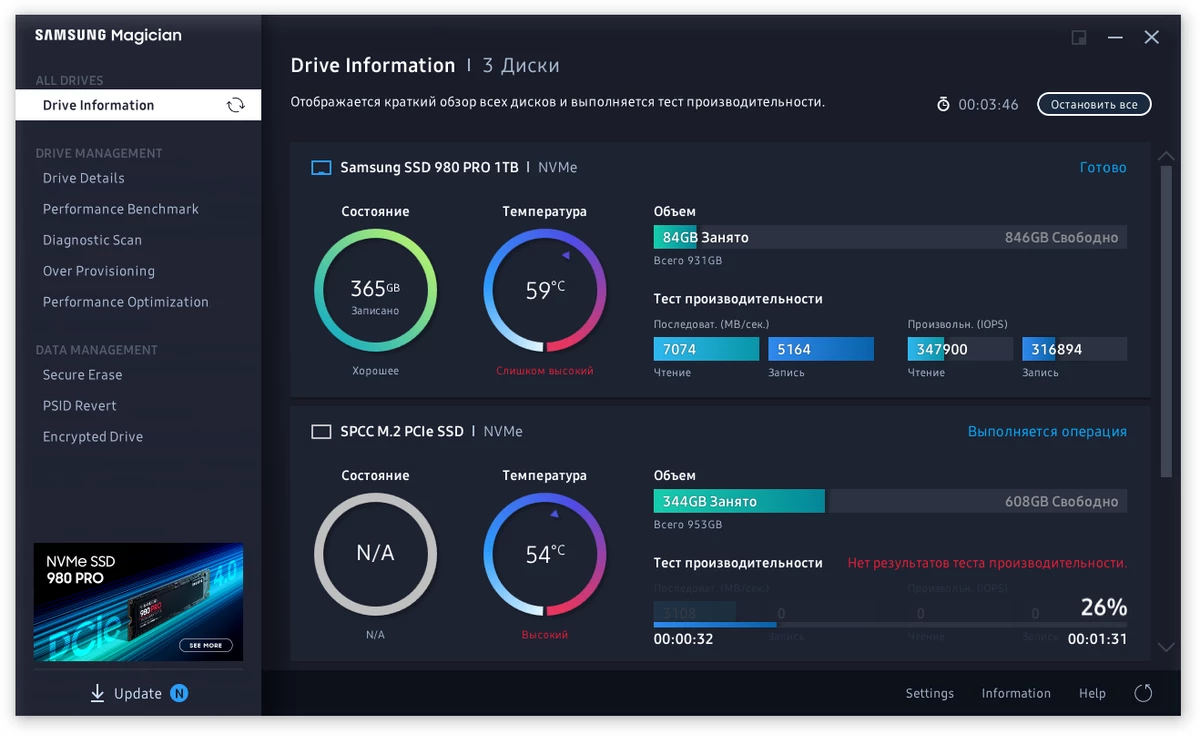Open Help in the bottom bar
The width and height of the screenshot is (1200, 736).
click(x=1092, y=693)
